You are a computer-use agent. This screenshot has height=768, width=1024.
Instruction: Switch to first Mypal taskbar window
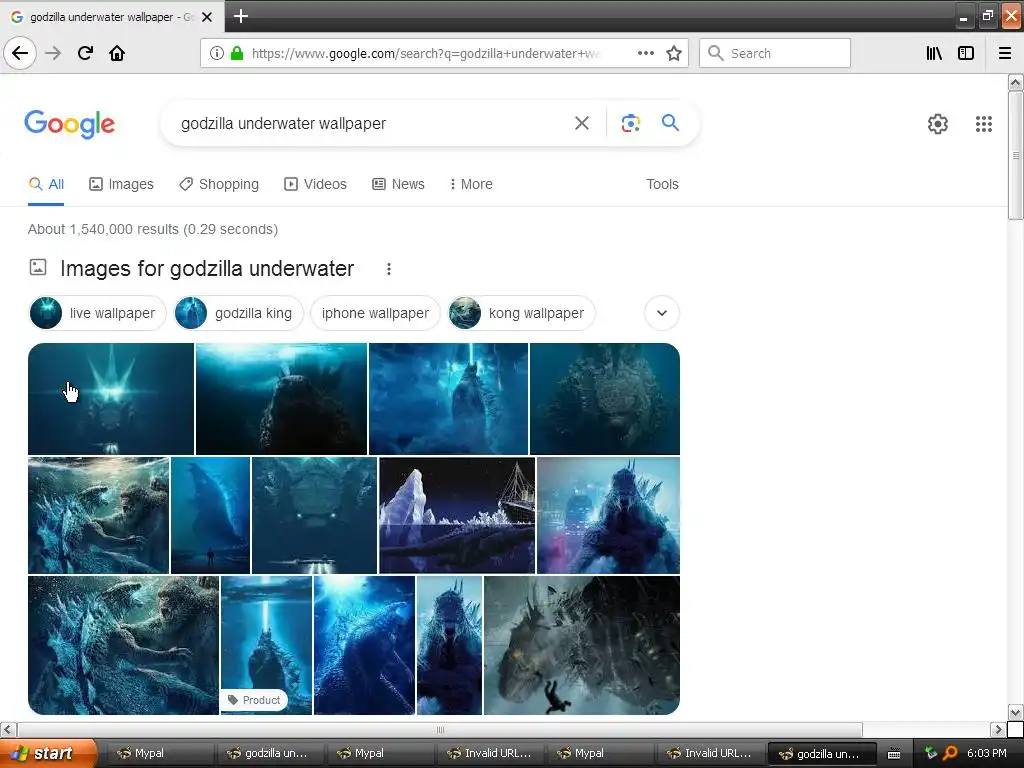(x=159, y=753)
